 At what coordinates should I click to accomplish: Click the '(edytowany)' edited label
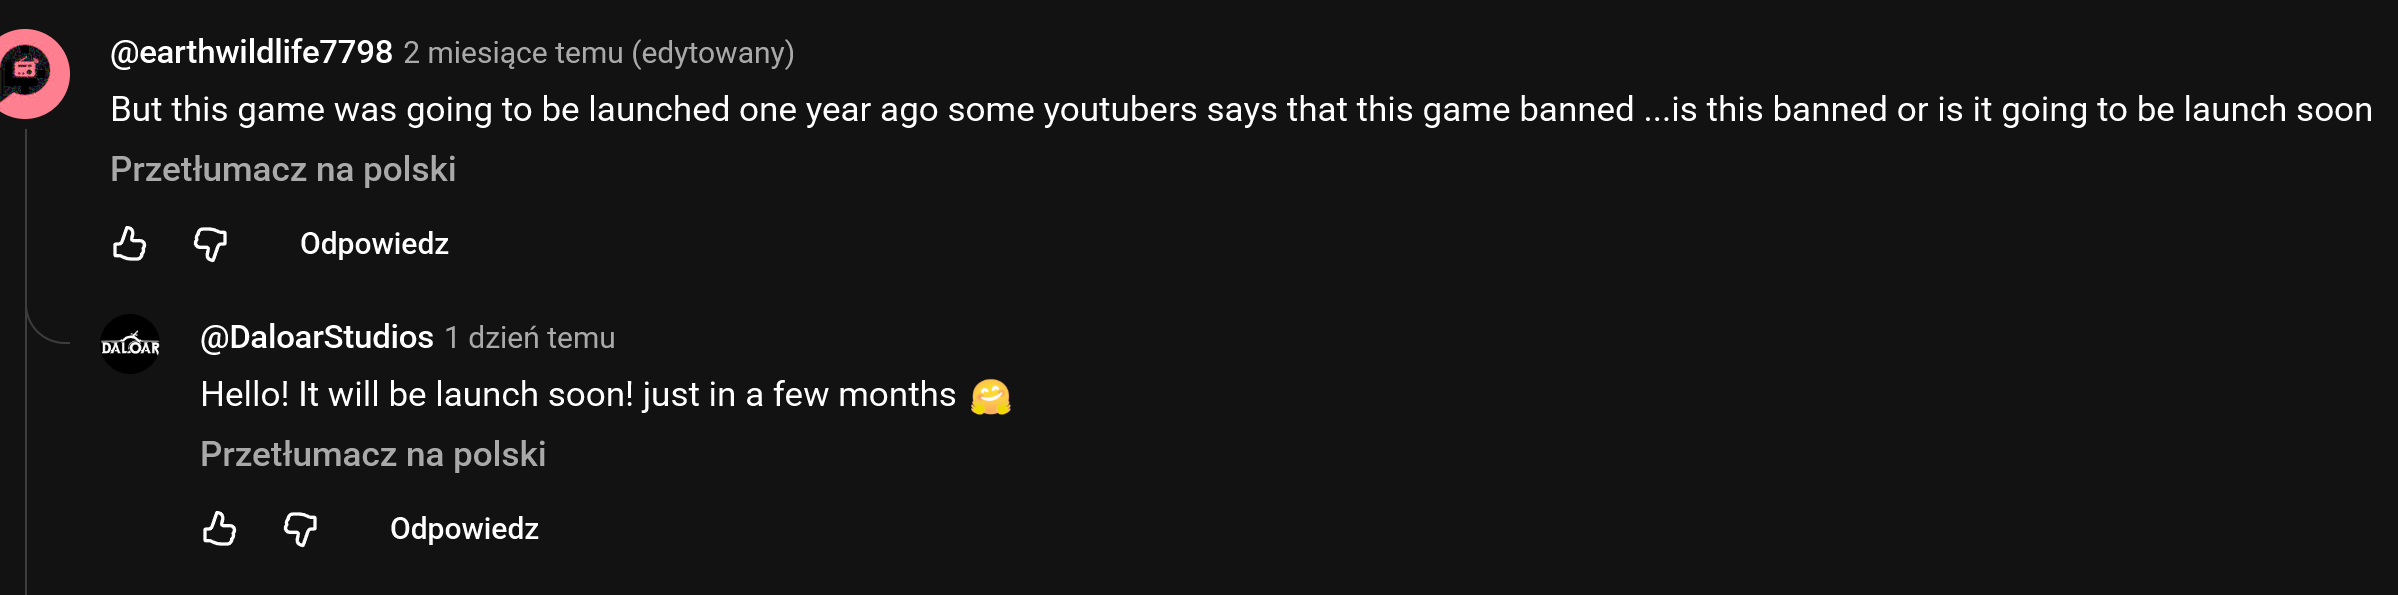click(713, 53)
